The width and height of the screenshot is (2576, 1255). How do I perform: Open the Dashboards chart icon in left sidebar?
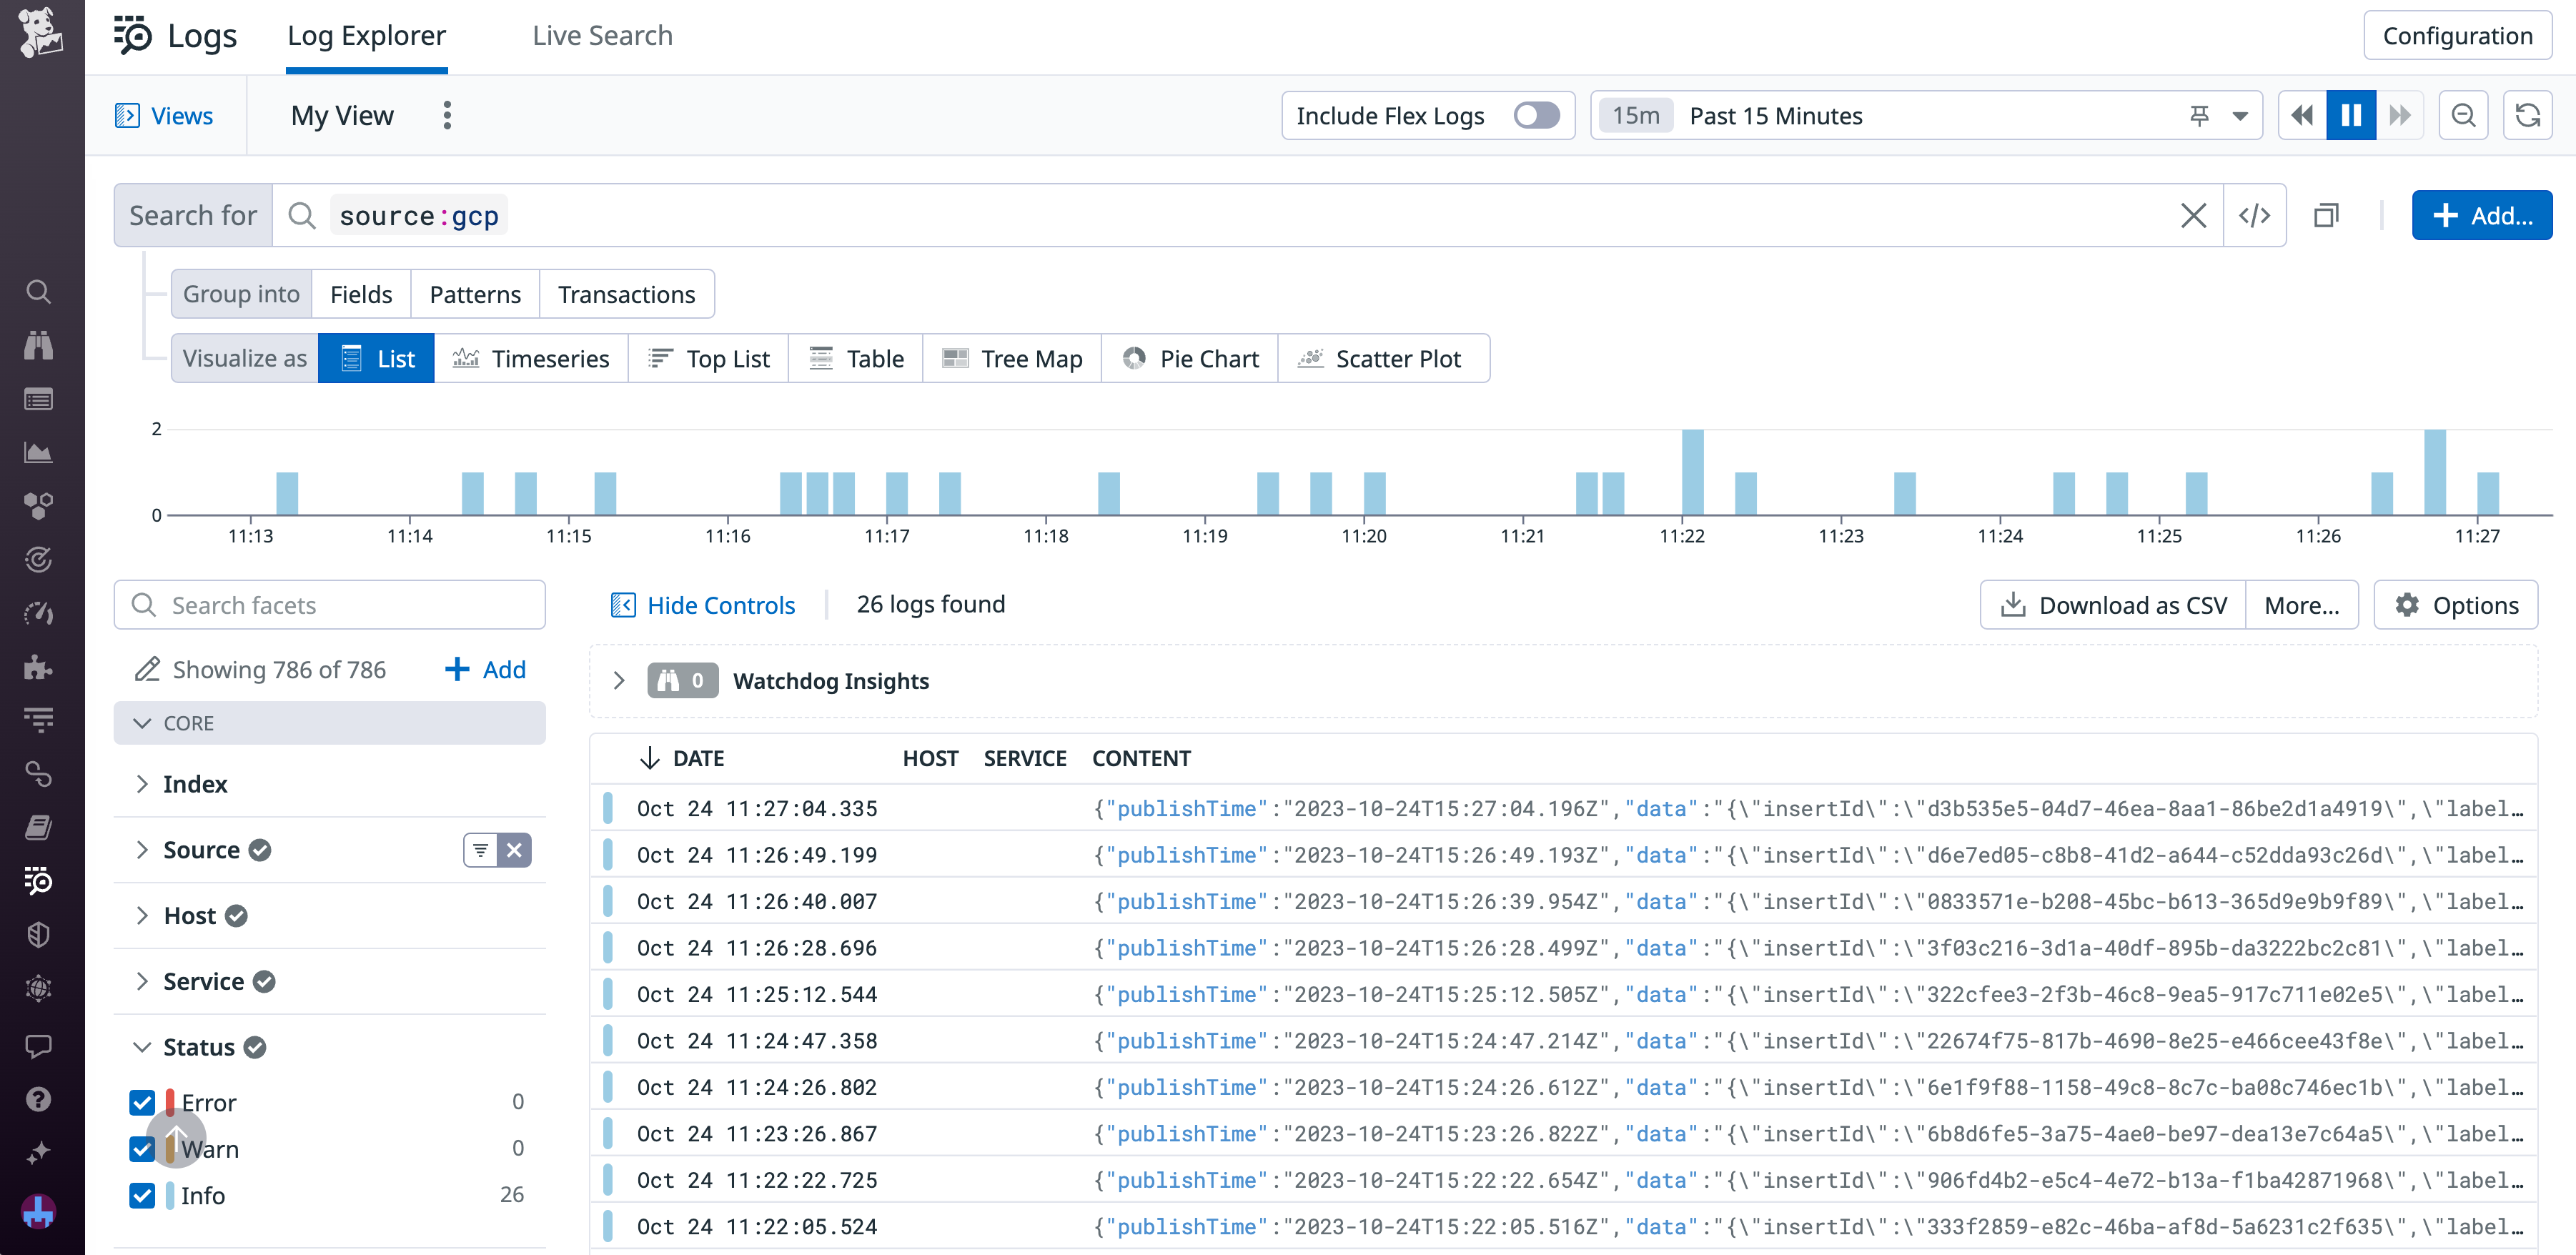(x=40, y=452)
